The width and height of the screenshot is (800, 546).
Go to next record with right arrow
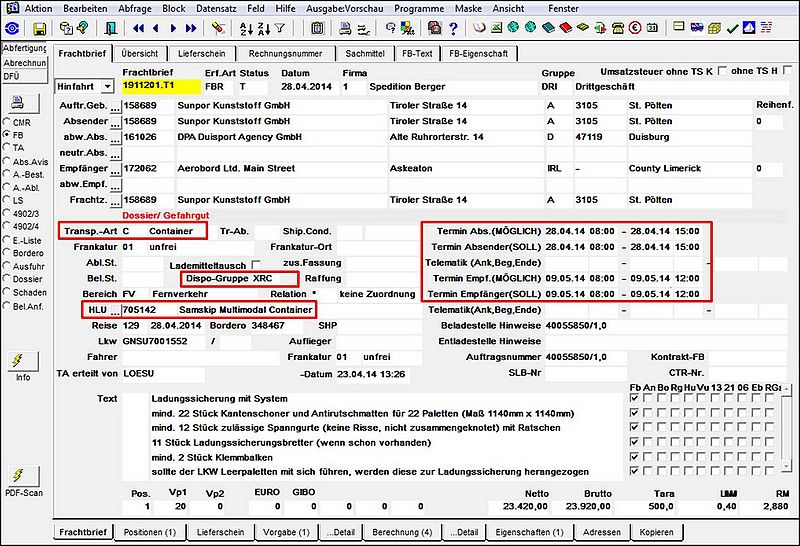click(x=173, y=29)
